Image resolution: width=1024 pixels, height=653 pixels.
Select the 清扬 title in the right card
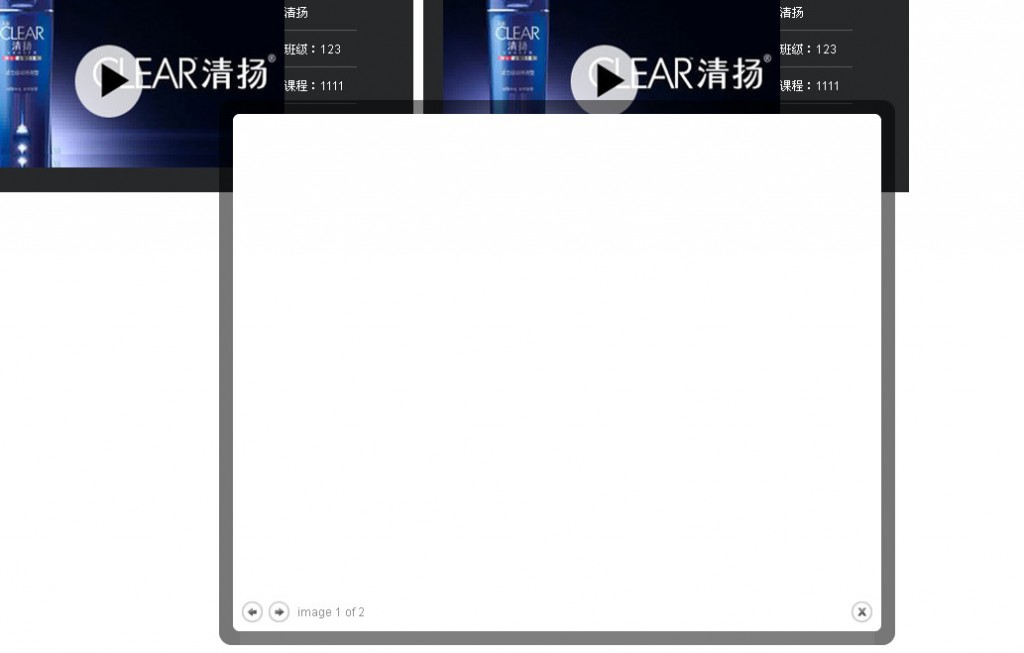click(x=792, y=12)
